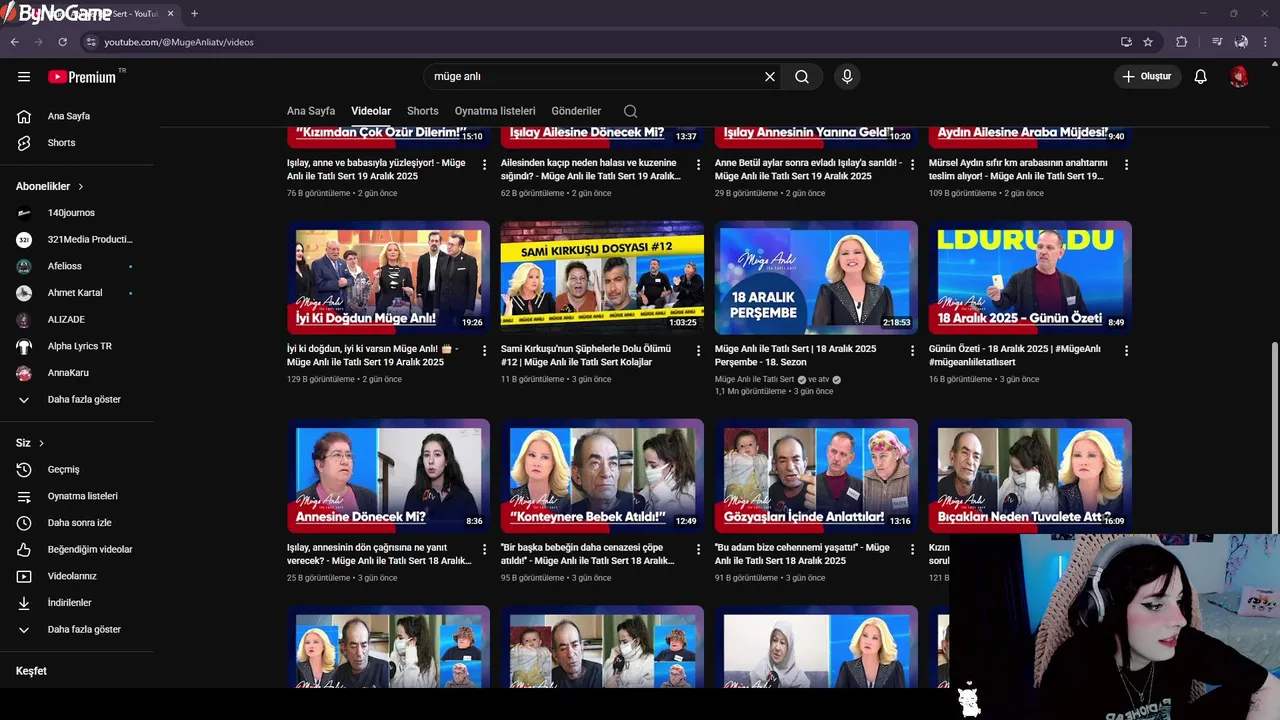The image size is (1280, 720).
Task: Open the notifications bell
Action: click(x=1201, y=76)
